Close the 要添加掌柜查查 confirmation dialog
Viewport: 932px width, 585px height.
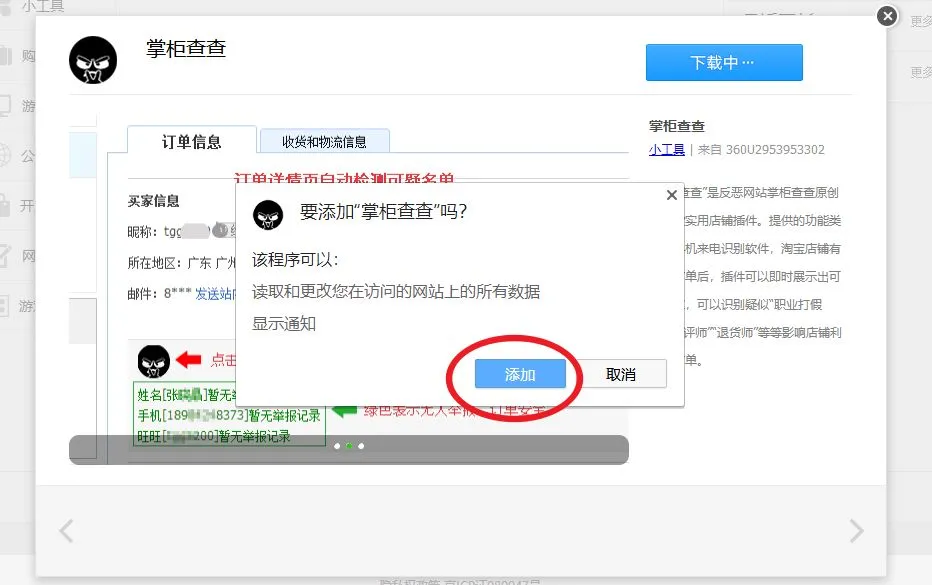pyautogui.click(x=672, y=195)
